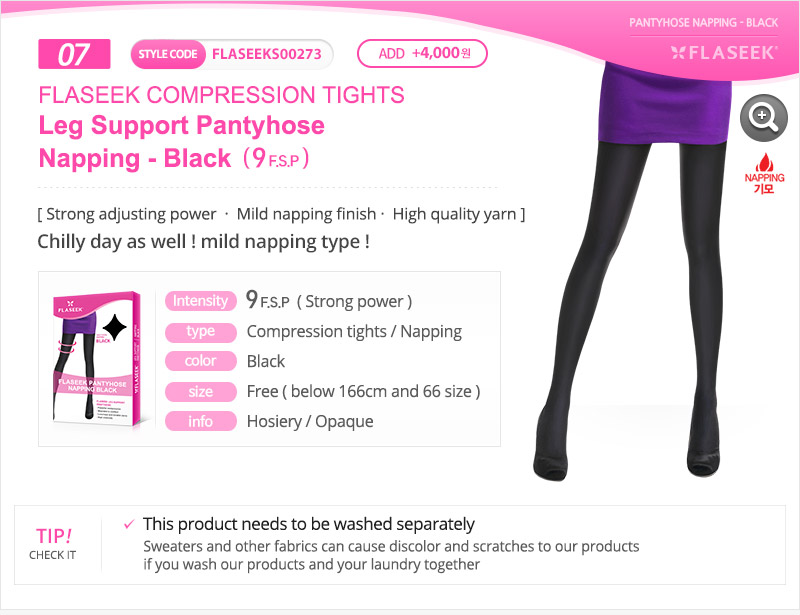Click the TIP! CHECK IT label
Image resolution: width=800 pixels, height=615 pixels.
[x=53, y=544]
